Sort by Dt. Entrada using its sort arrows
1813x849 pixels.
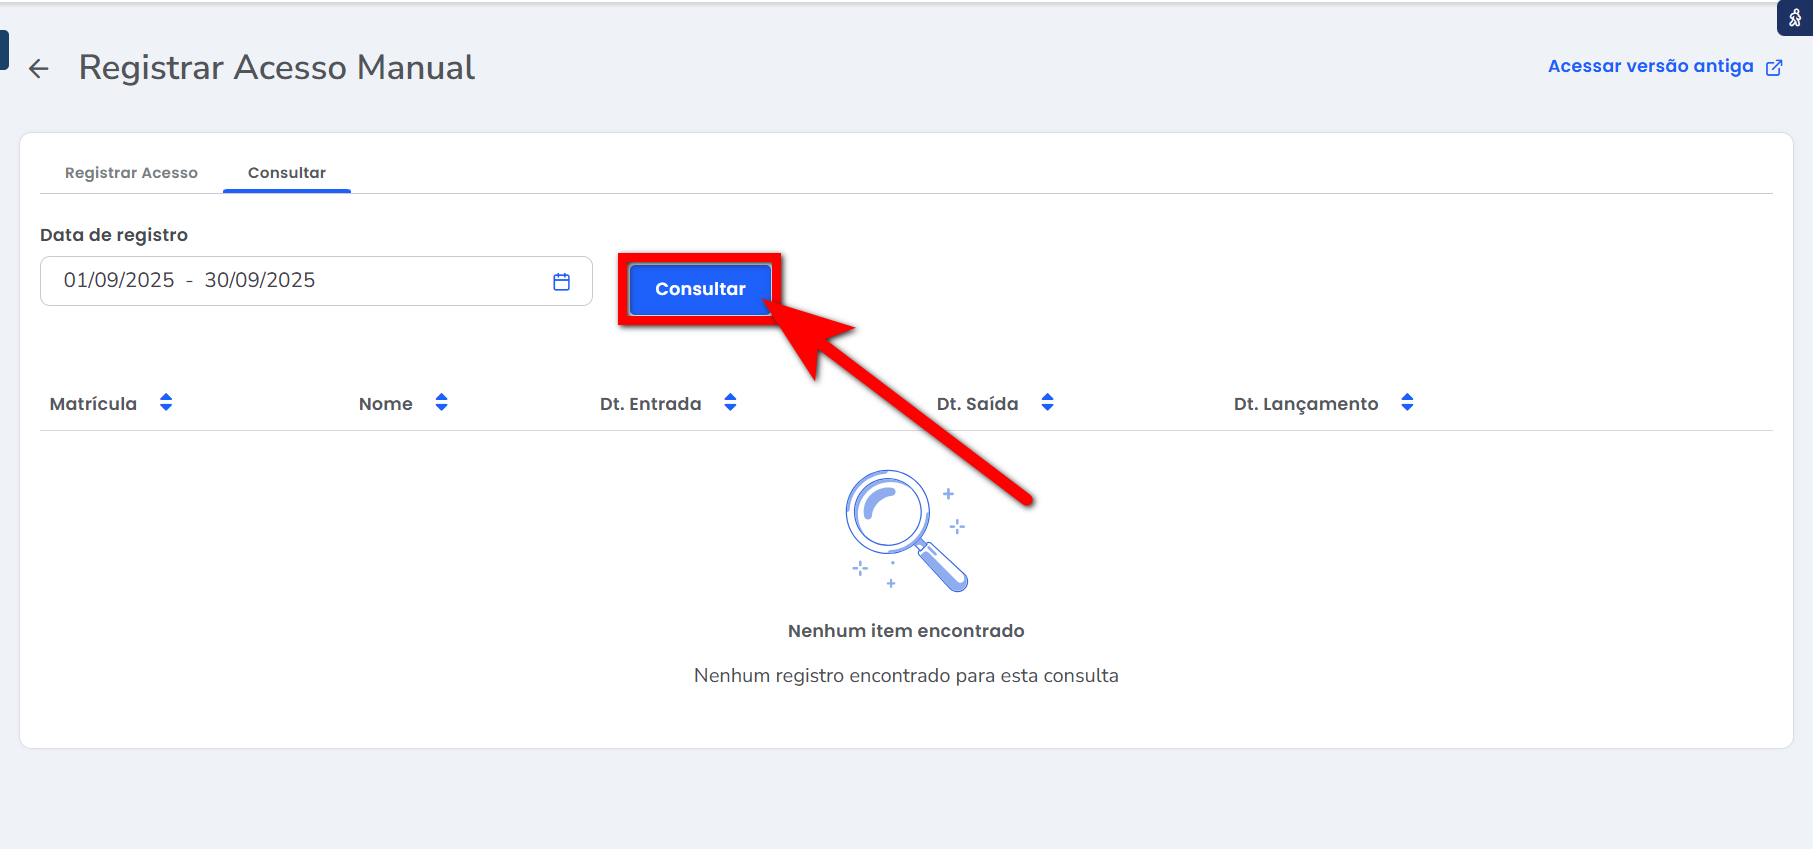(730, 403)
